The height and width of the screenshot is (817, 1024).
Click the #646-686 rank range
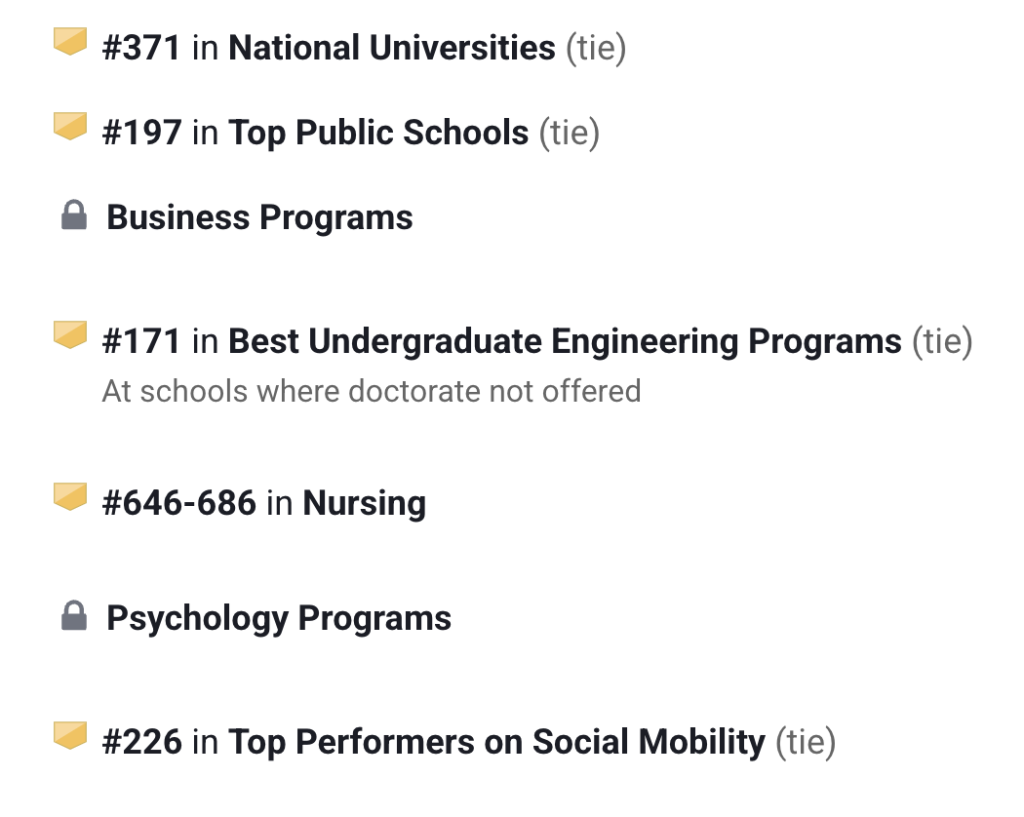(x=179, y=503)
